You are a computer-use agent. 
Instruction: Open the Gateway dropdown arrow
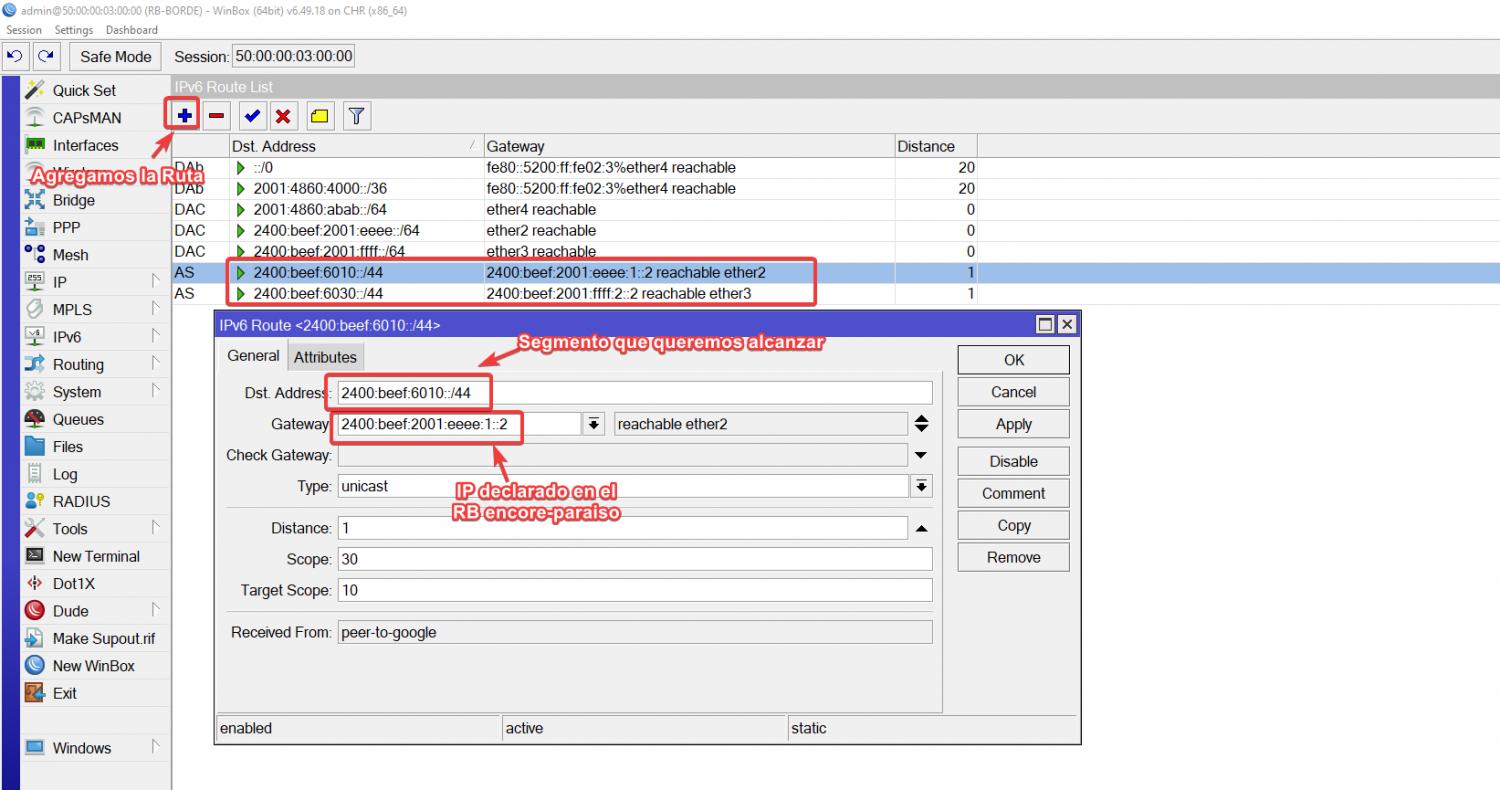tap(594, 424)
